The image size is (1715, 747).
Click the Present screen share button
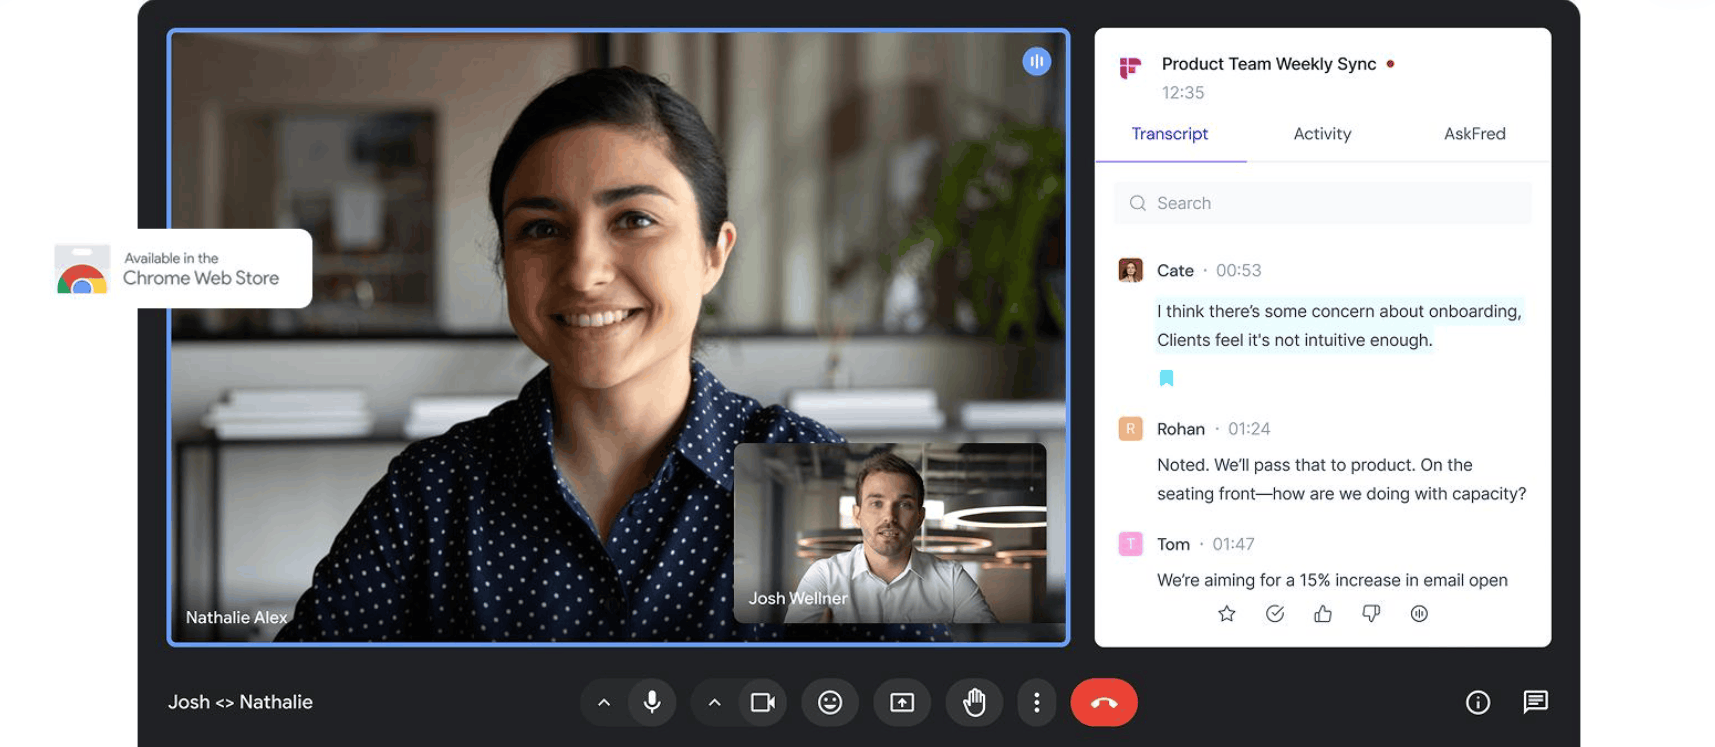click(x=902, y=703)
